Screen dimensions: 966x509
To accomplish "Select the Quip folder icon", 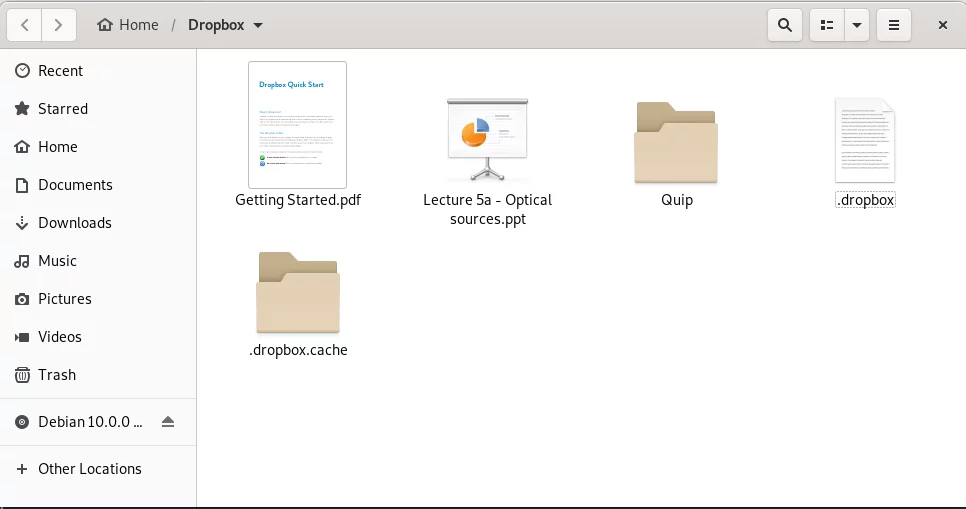I will (x=676, y=143).
